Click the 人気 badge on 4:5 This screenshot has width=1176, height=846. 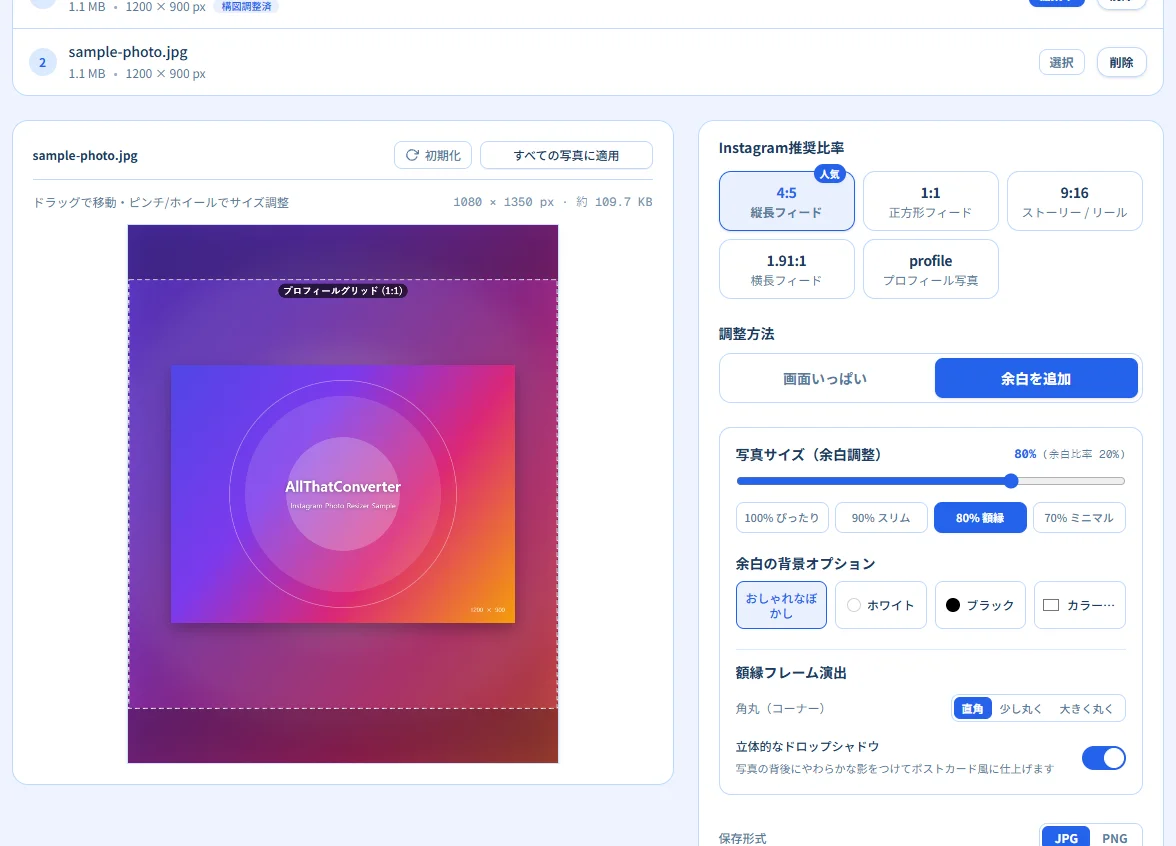tap(830, 174)
